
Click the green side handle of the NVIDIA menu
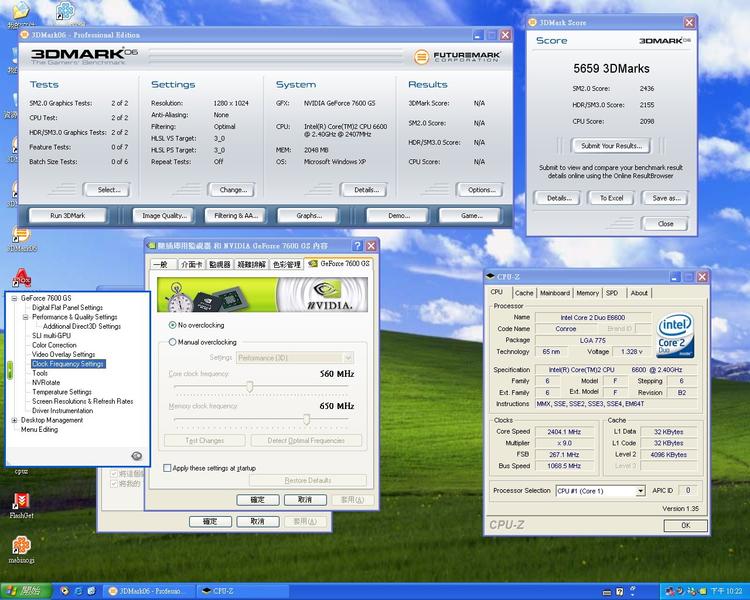(10, 370)
